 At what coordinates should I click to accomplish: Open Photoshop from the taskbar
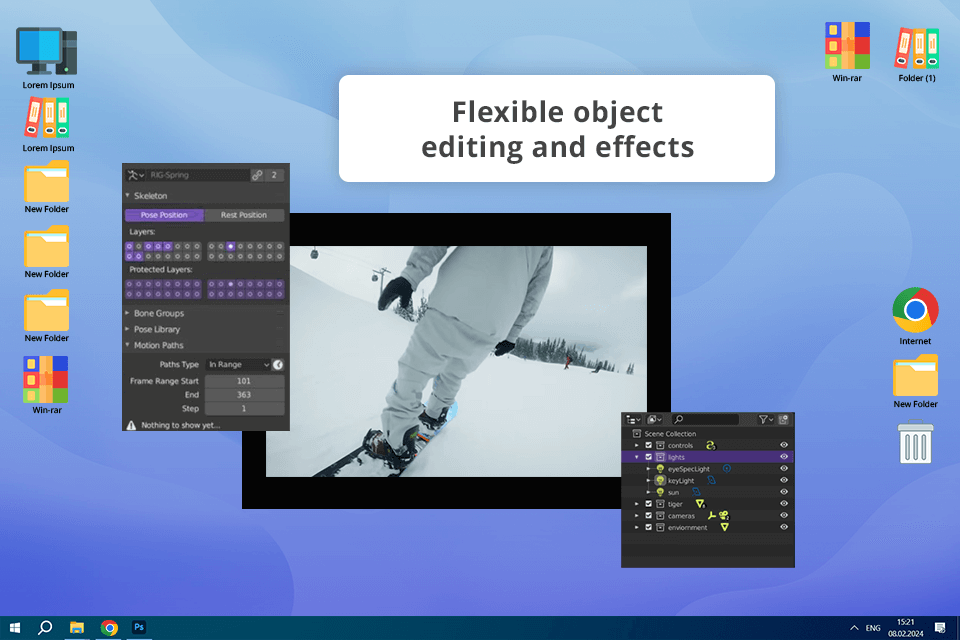tap(139, 627)
